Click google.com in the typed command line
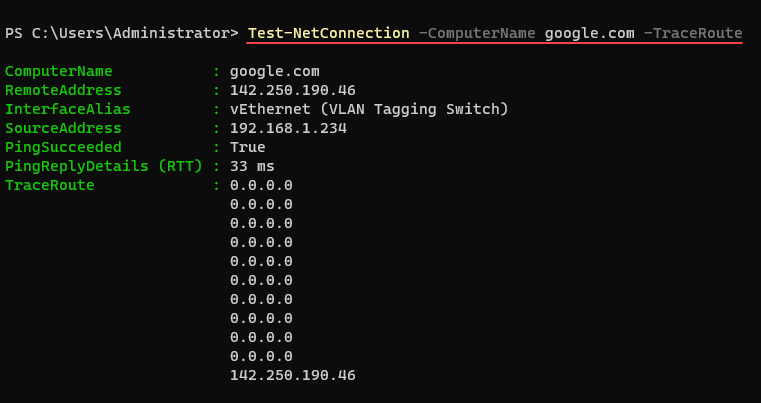 [x=589, y=33]
